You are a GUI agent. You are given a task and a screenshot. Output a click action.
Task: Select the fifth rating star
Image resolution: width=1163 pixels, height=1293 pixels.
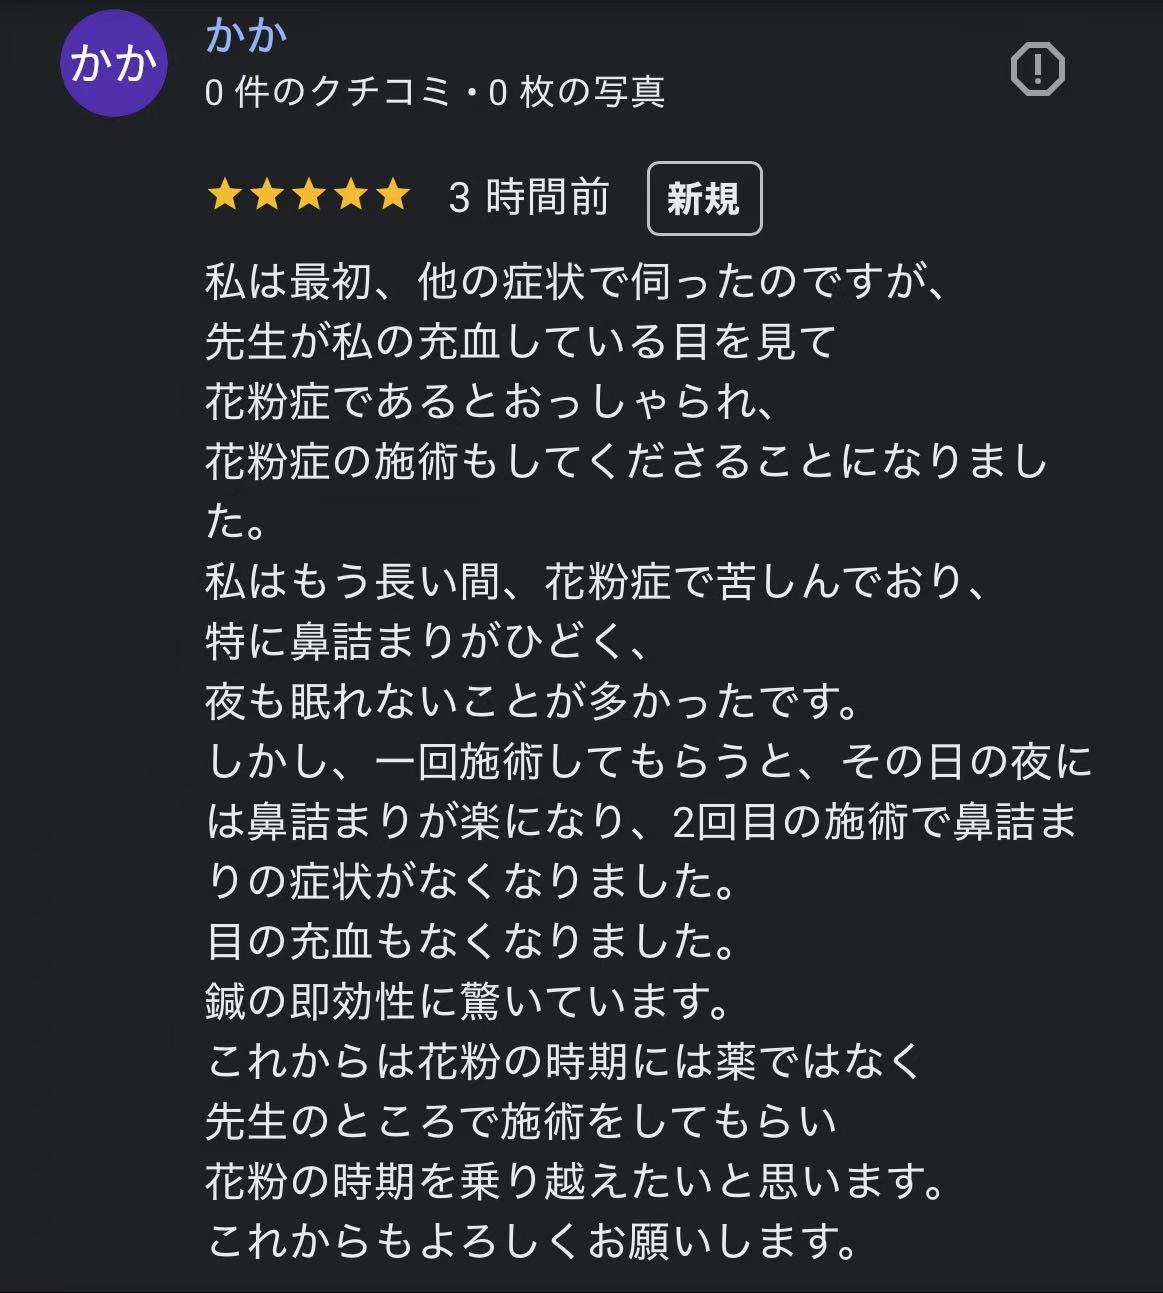click(393, 195)
